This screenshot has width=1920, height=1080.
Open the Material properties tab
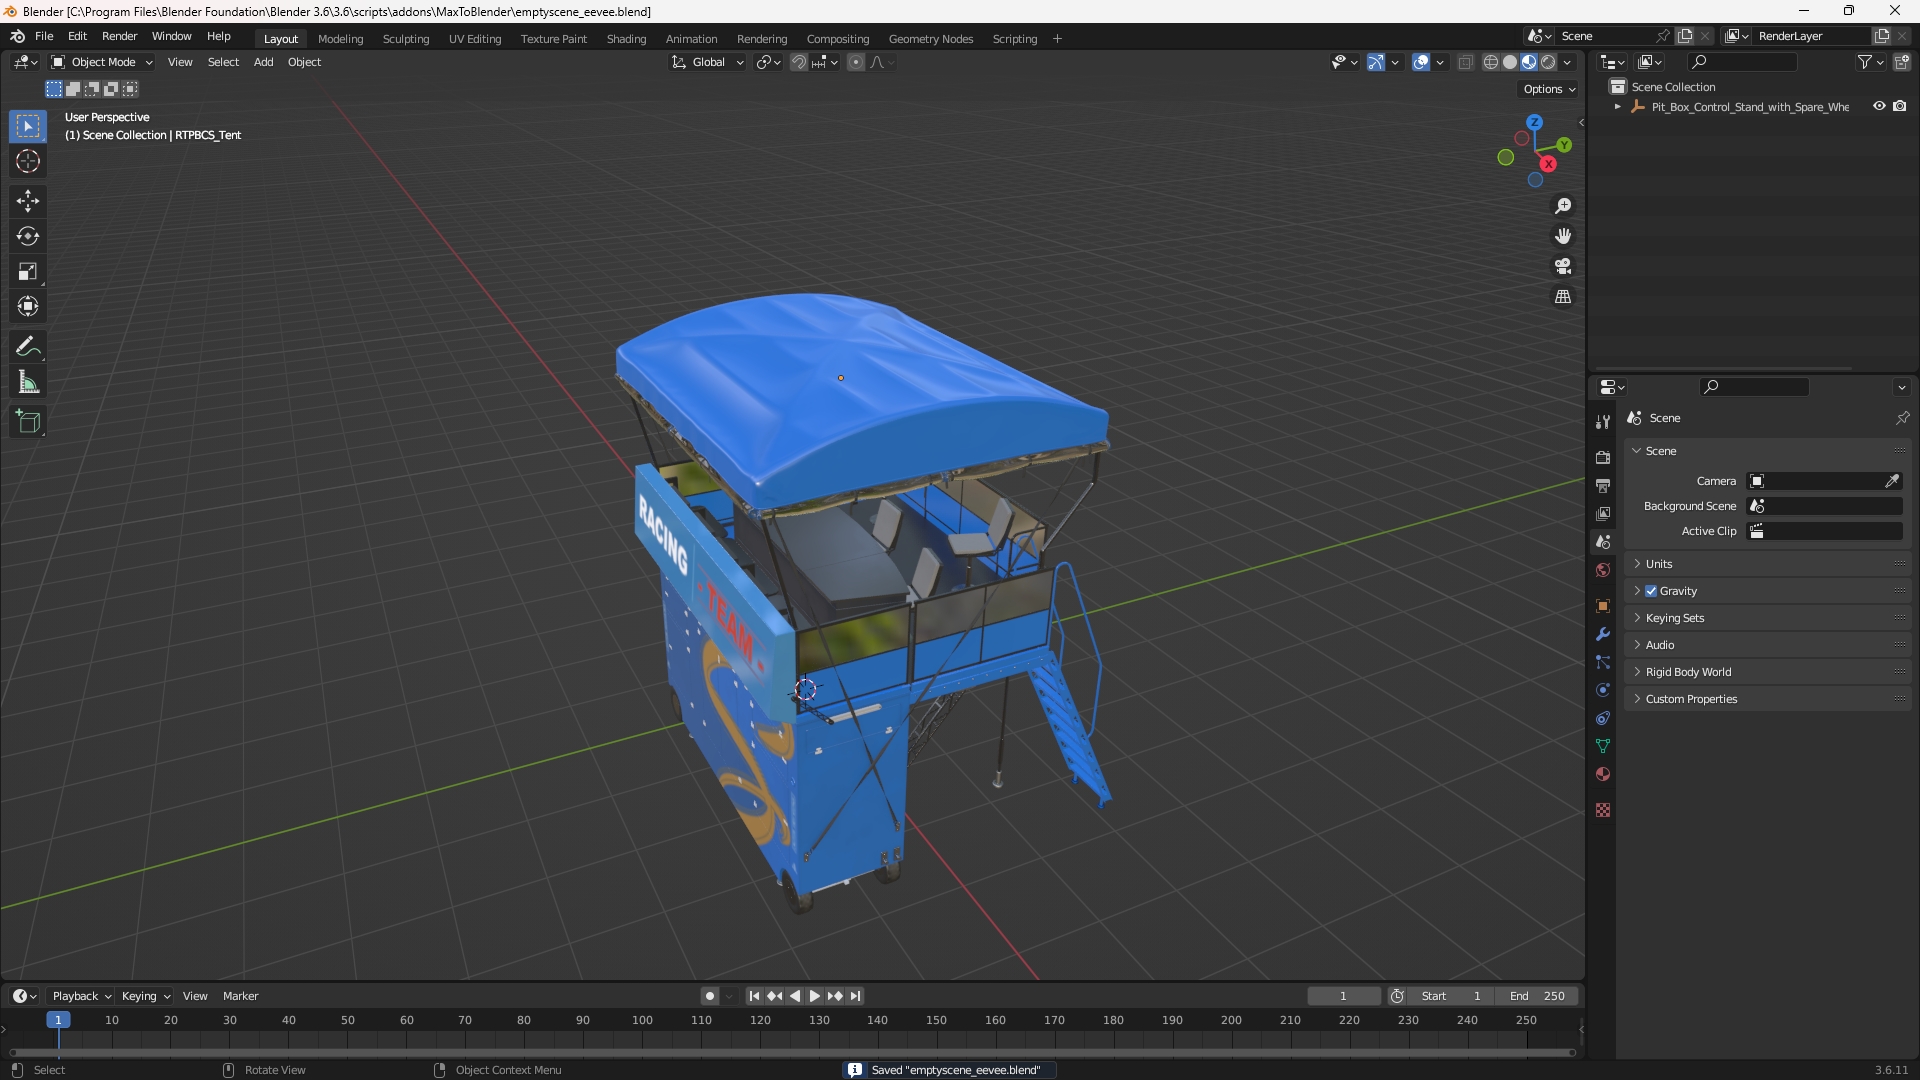tap(1603, 774)
